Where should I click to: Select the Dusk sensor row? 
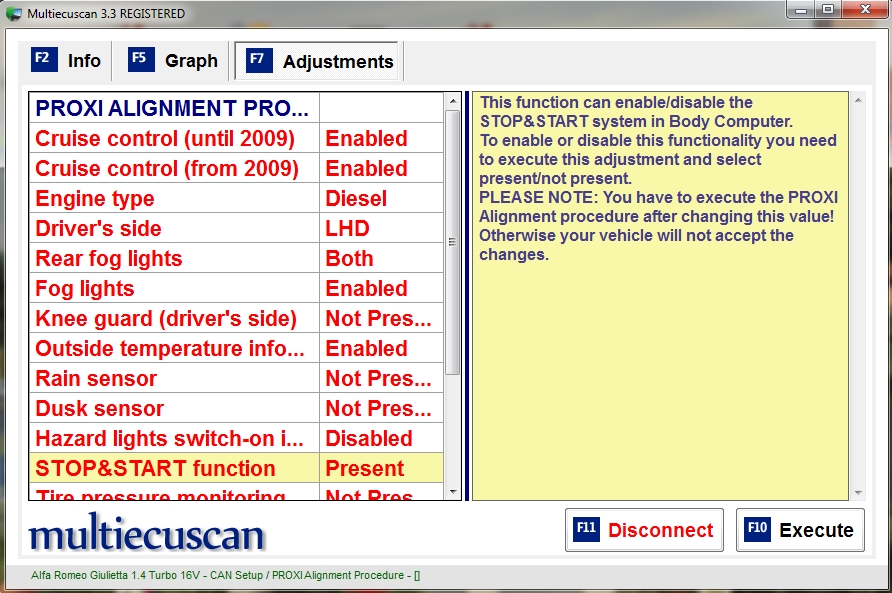[236, 408]
